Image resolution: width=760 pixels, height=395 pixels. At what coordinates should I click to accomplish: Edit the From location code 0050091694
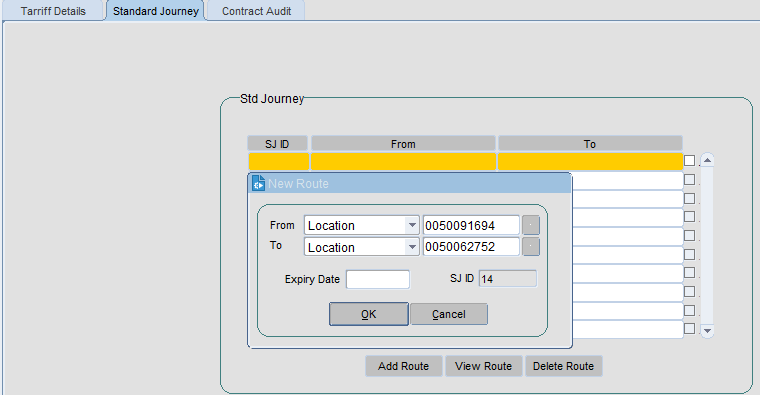point(471,225)
